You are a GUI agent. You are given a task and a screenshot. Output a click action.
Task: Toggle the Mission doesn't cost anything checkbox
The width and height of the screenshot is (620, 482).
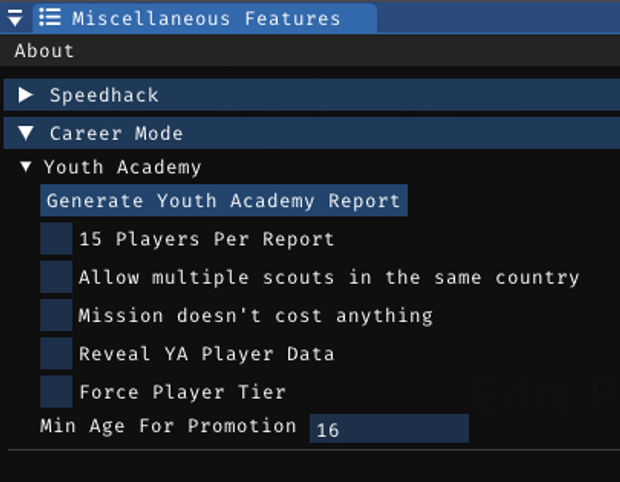point(56,315)
